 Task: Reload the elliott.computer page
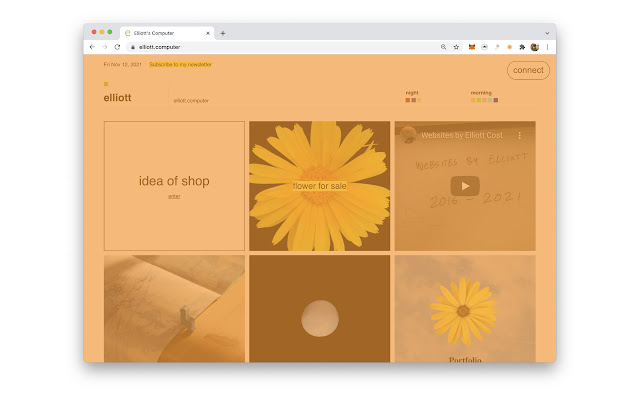pyautogui.click(x=118, y=47)
